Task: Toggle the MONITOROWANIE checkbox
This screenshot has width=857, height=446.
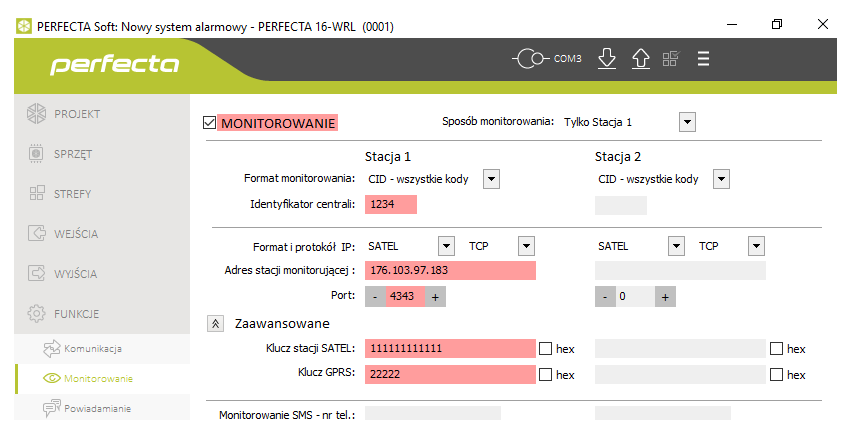Action: tap(209, 122)
